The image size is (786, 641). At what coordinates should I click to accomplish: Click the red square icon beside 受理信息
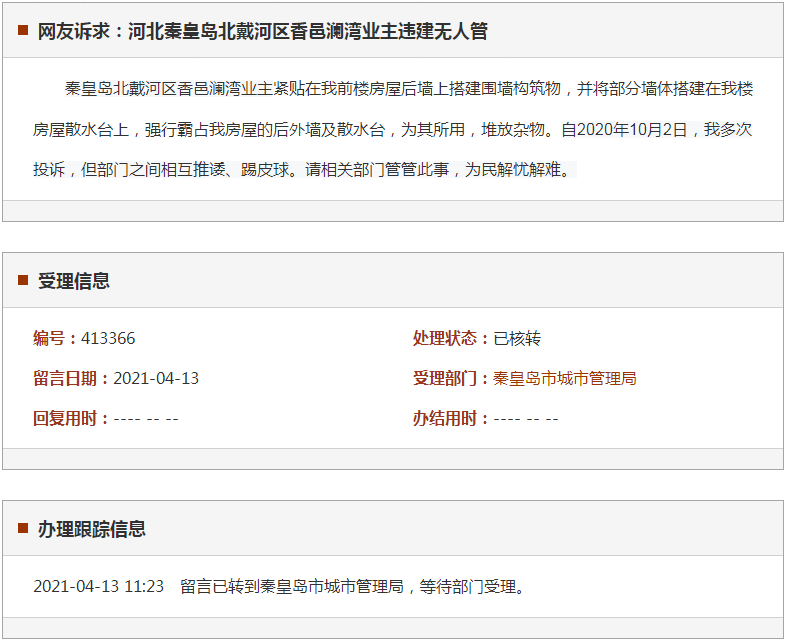[23, 280]
